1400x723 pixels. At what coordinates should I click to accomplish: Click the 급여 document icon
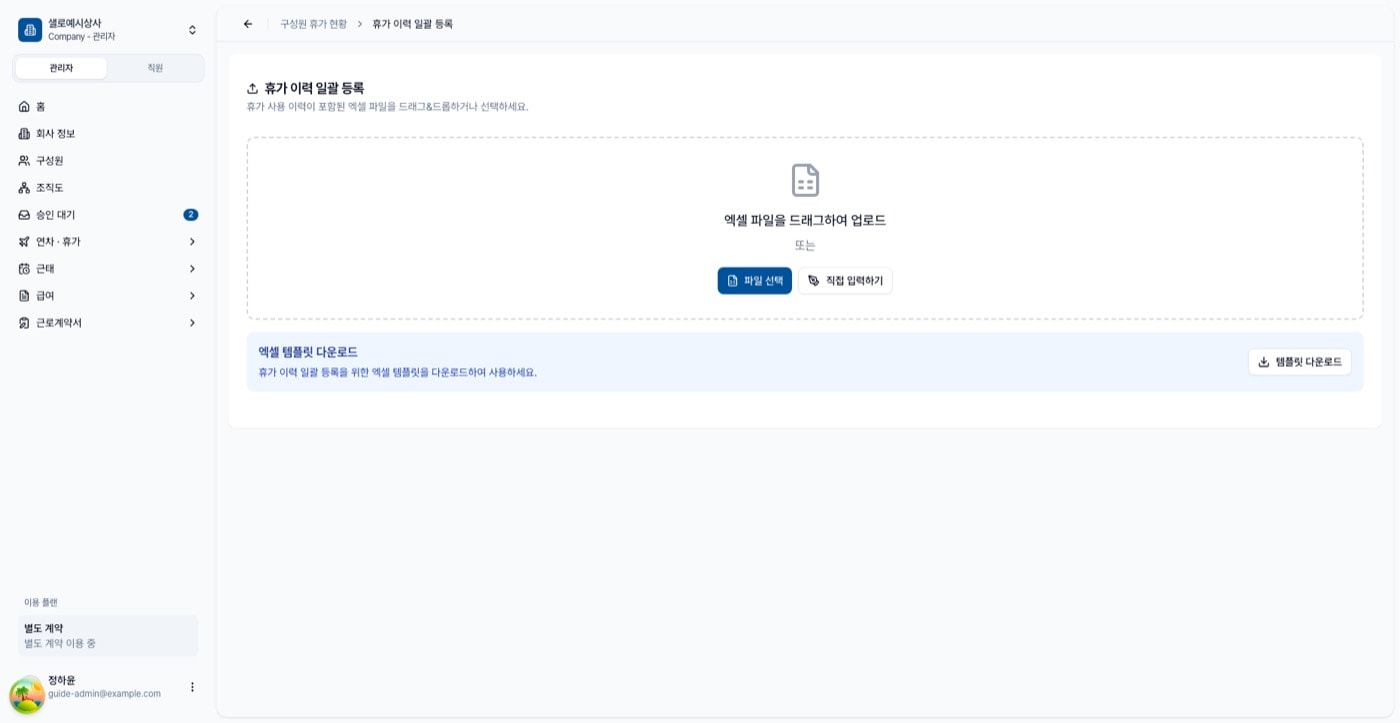tap(24, 295)
